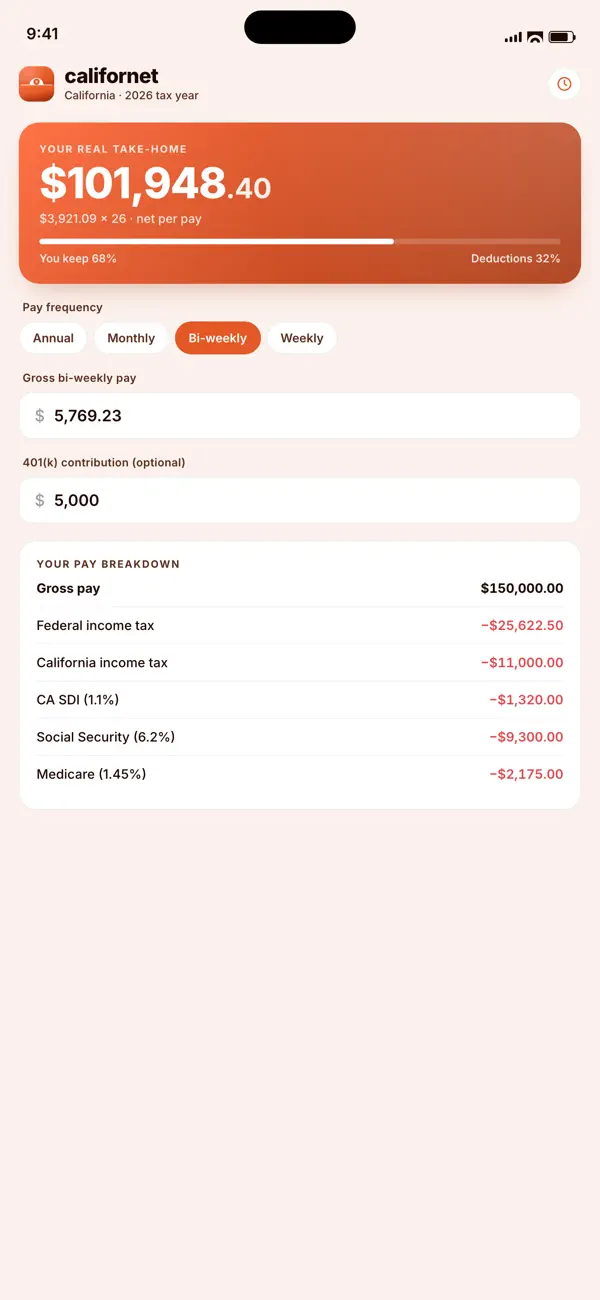600x1300 pixels.
Task: Select Weekly pay frequency
Action: click(x=302, y=338)
